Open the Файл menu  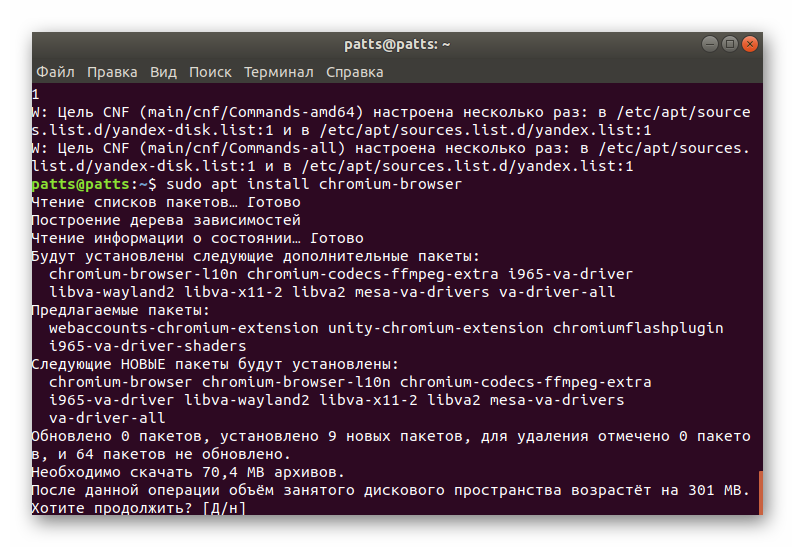(55, 72)
